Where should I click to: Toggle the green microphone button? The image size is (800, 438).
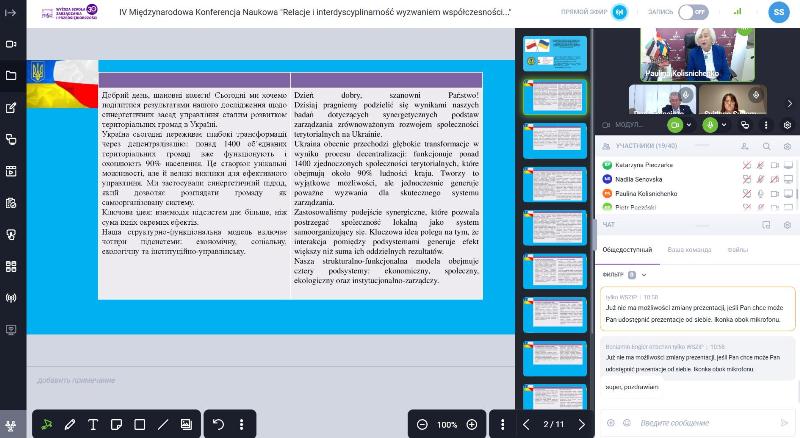click(x=710, y=125)
